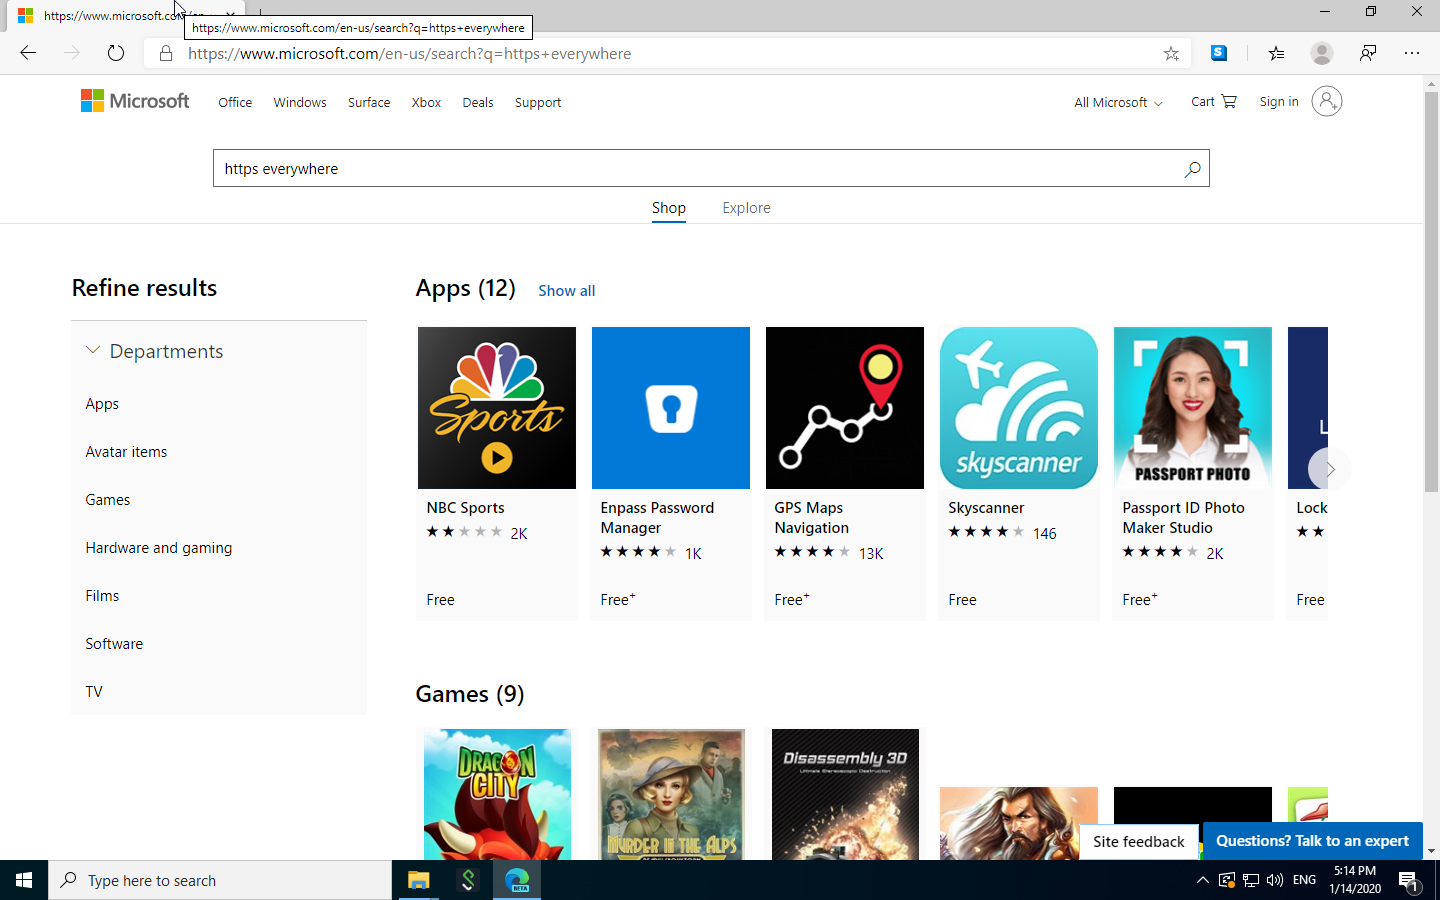Click the carousel next arrow
The height and width of the screenshot is (900, 1440).
coord(1330,468)
